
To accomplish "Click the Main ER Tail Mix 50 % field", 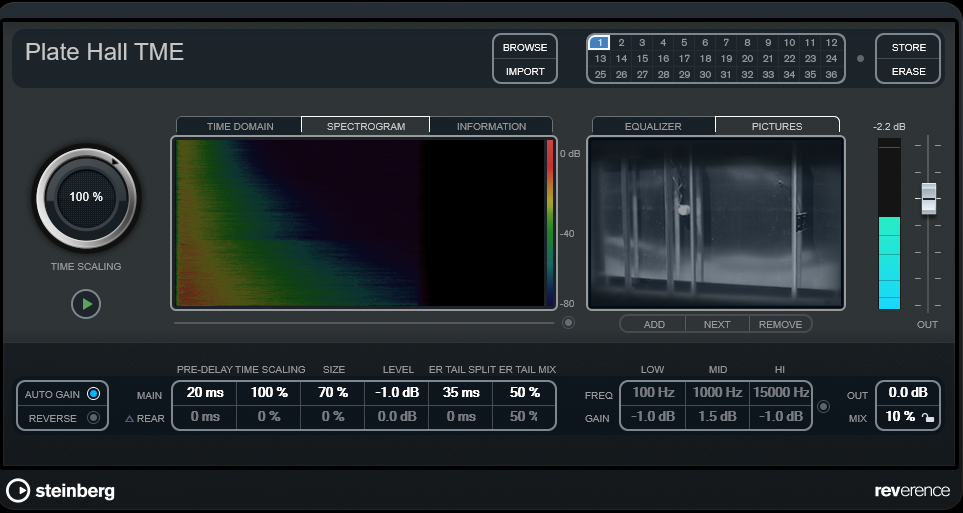I will [524, 393].
